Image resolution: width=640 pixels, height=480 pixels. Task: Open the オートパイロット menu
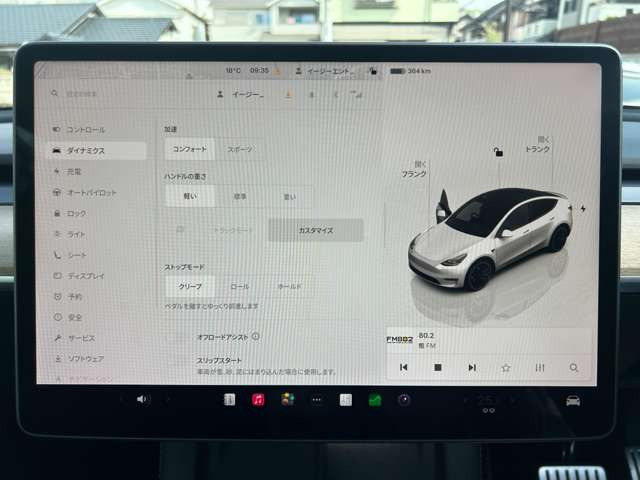pos(90,192)
